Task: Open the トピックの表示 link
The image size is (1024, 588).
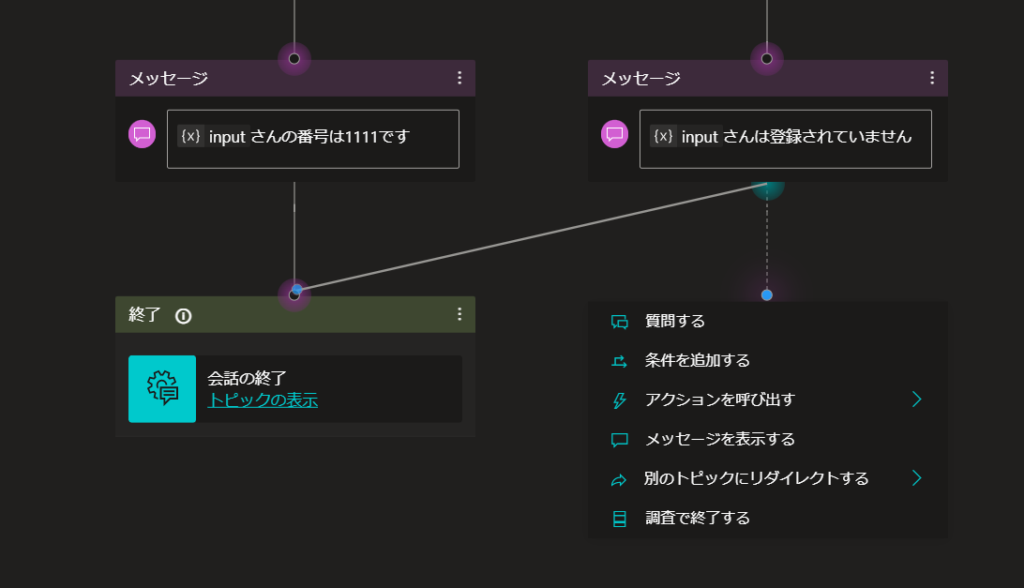Action: point(263,400)
